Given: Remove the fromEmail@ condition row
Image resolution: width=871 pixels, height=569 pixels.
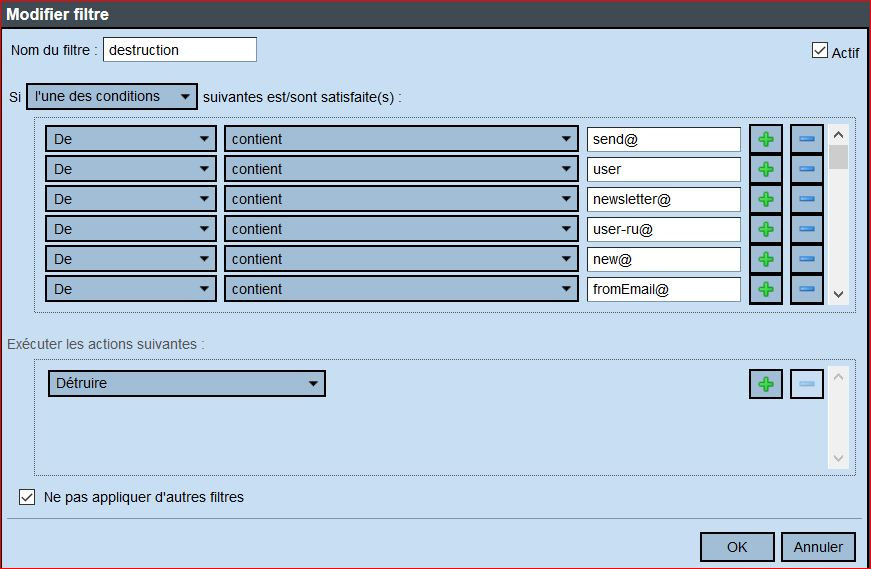Looking at the screenshot, I should point(807,289).
